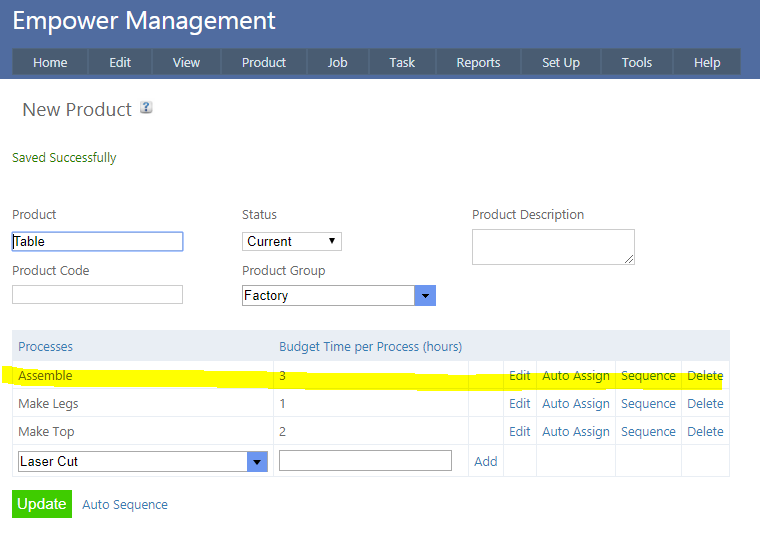
Task: Open the Reports menu
Action: (478, 62)
